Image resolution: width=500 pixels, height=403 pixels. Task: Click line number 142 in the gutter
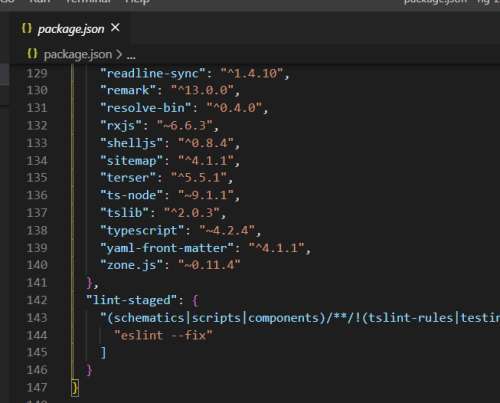click(x=37, y=300)
